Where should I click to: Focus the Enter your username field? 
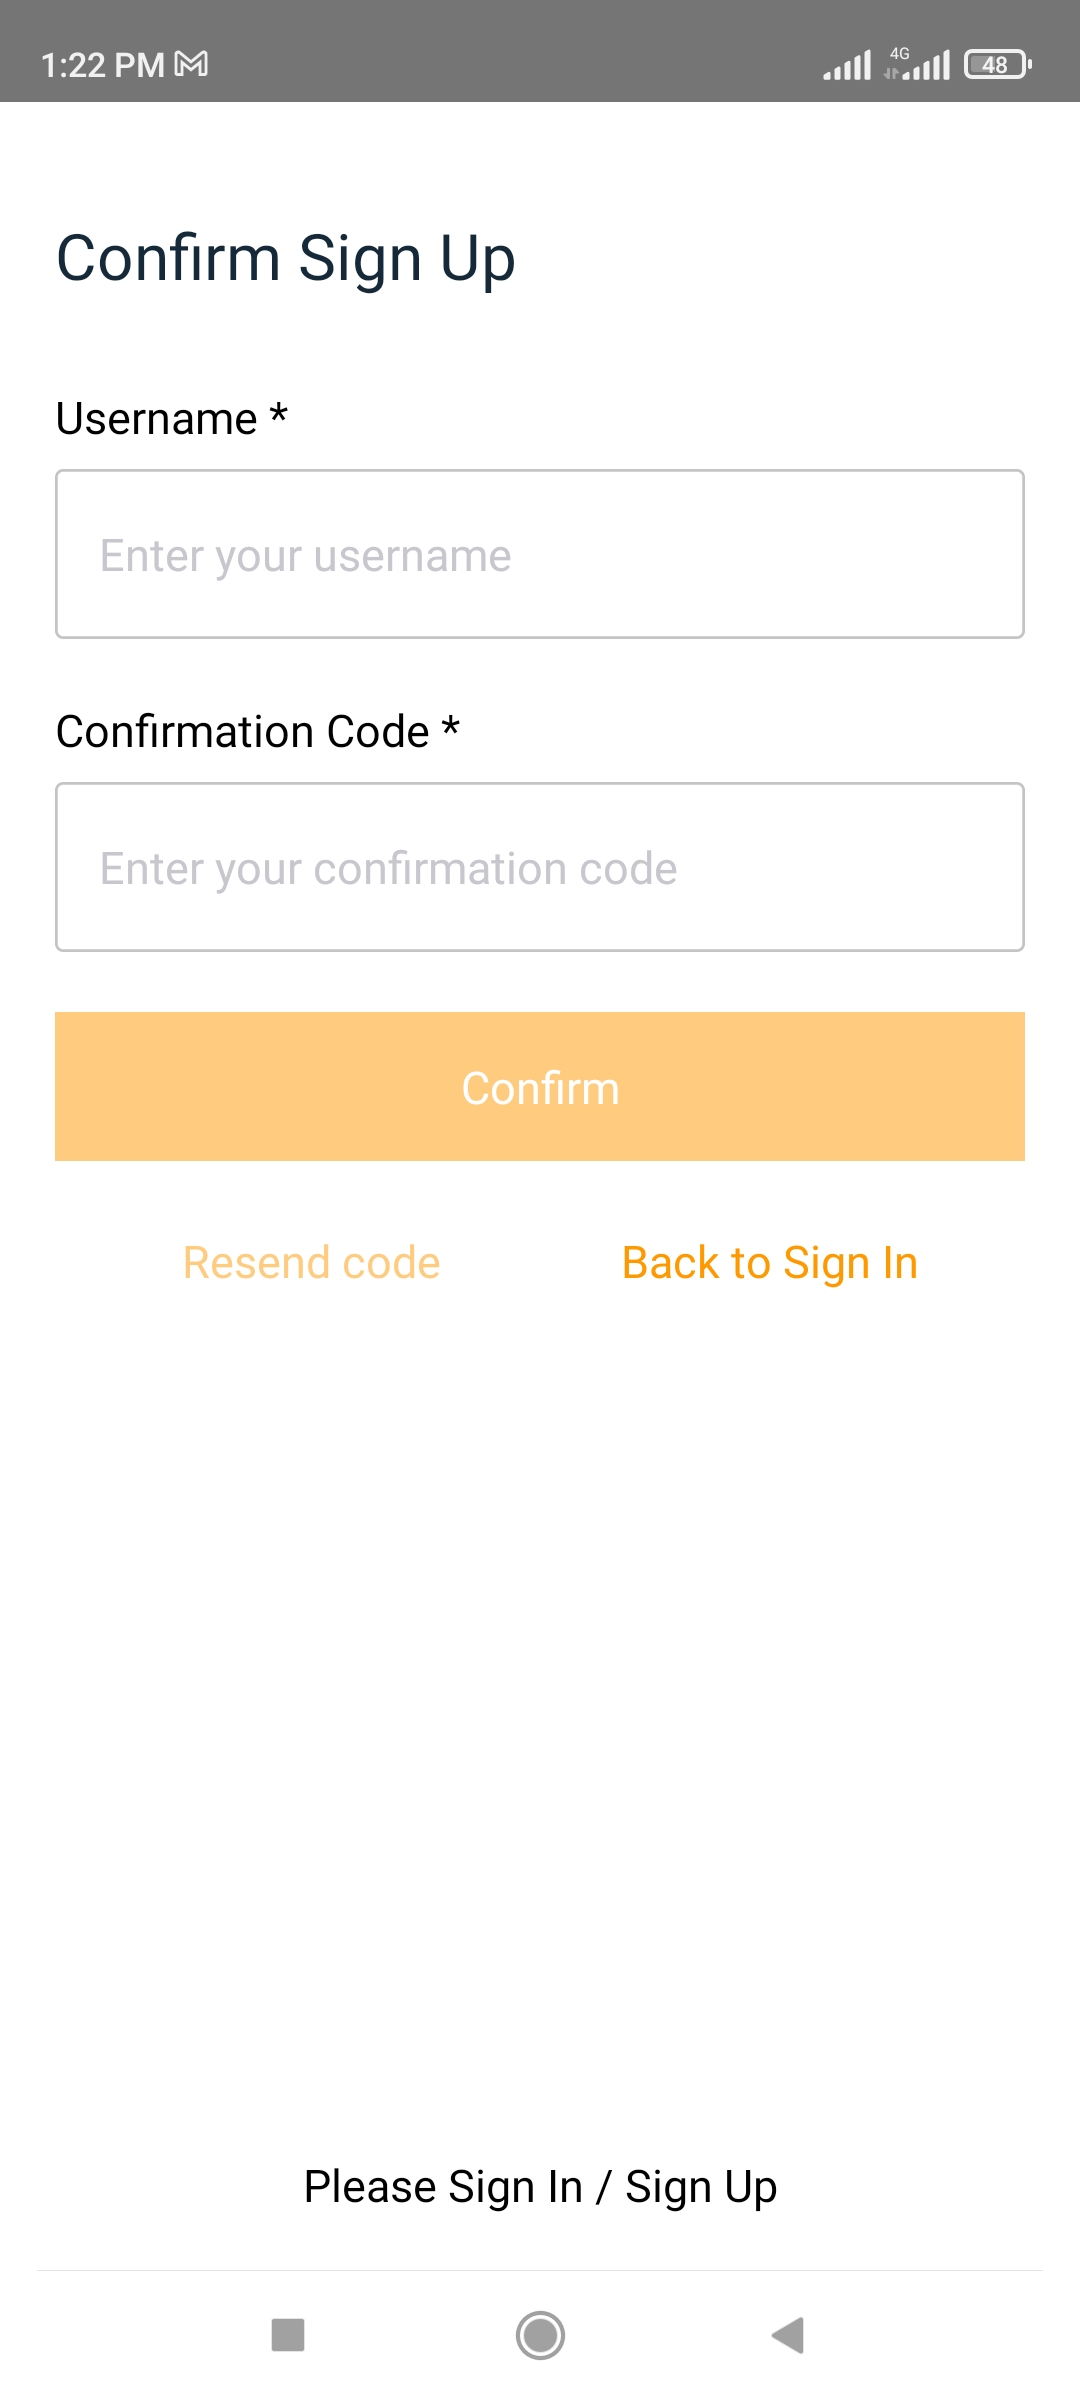[540, 554]
